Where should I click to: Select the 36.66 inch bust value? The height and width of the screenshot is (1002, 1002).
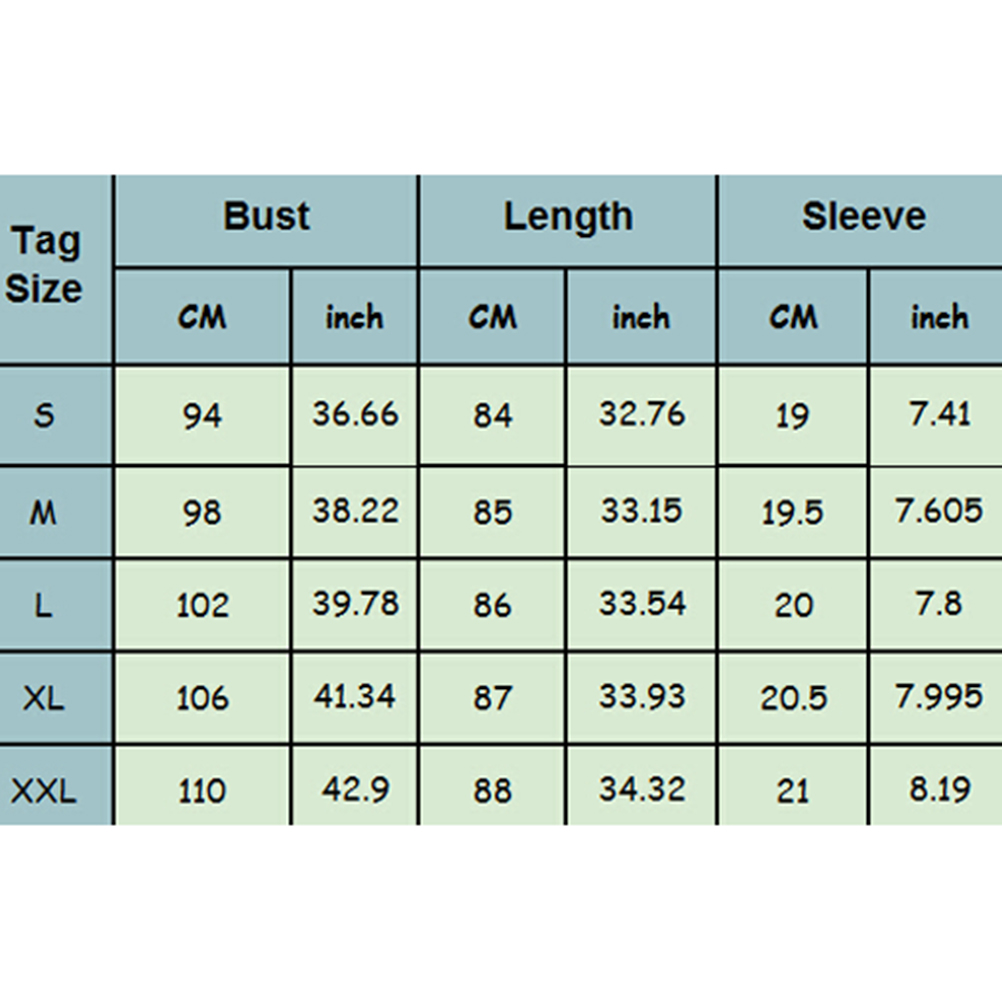pos(355,415)
